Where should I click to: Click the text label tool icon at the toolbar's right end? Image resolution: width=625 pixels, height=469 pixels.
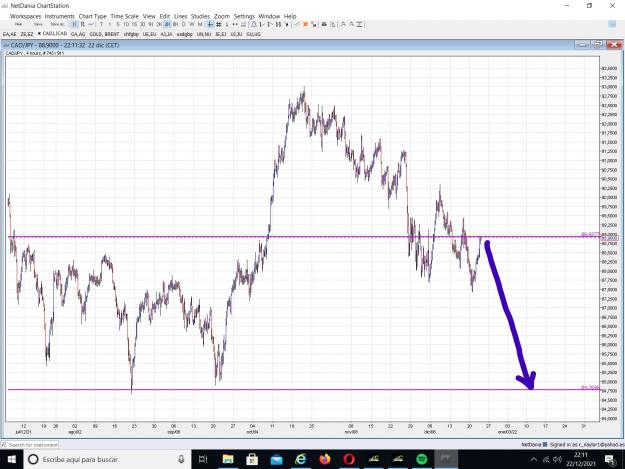359,24
